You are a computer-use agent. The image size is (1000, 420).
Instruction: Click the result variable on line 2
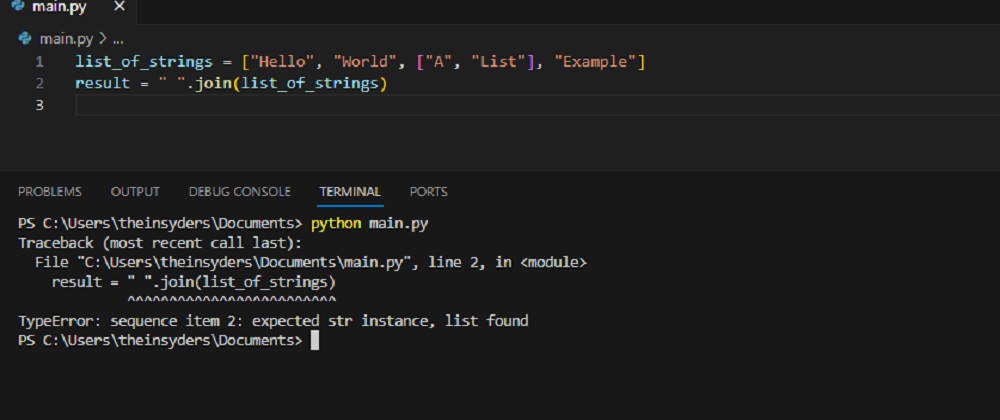click(x=102, y=83)
